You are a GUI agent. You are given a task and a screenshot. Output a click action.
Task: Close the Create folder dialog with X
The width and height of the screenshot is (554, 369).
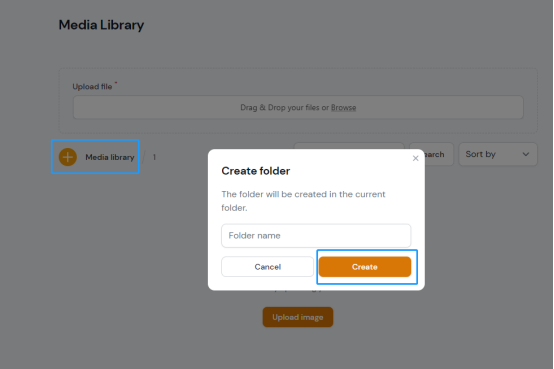click(x=416, y=158)
